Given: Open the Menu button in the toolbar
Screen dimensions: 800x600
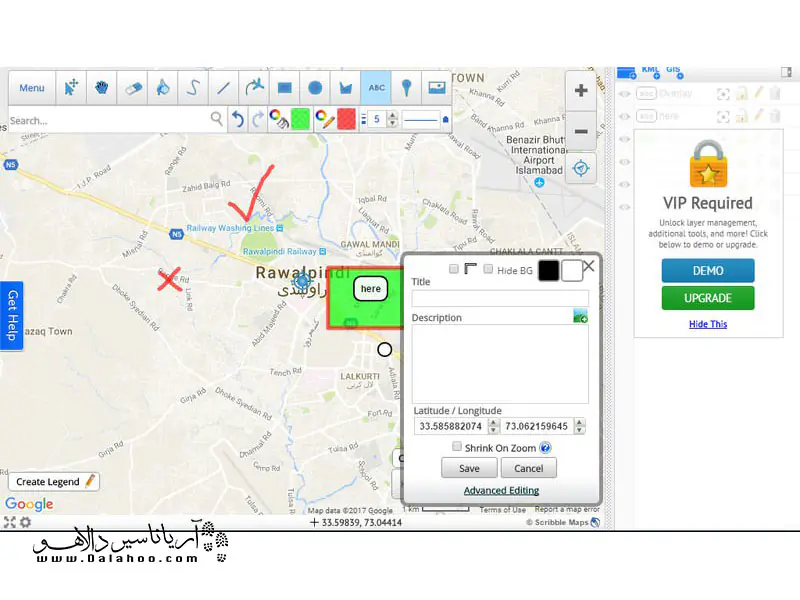Looking at the screenshot, I should tap(32, 88).
